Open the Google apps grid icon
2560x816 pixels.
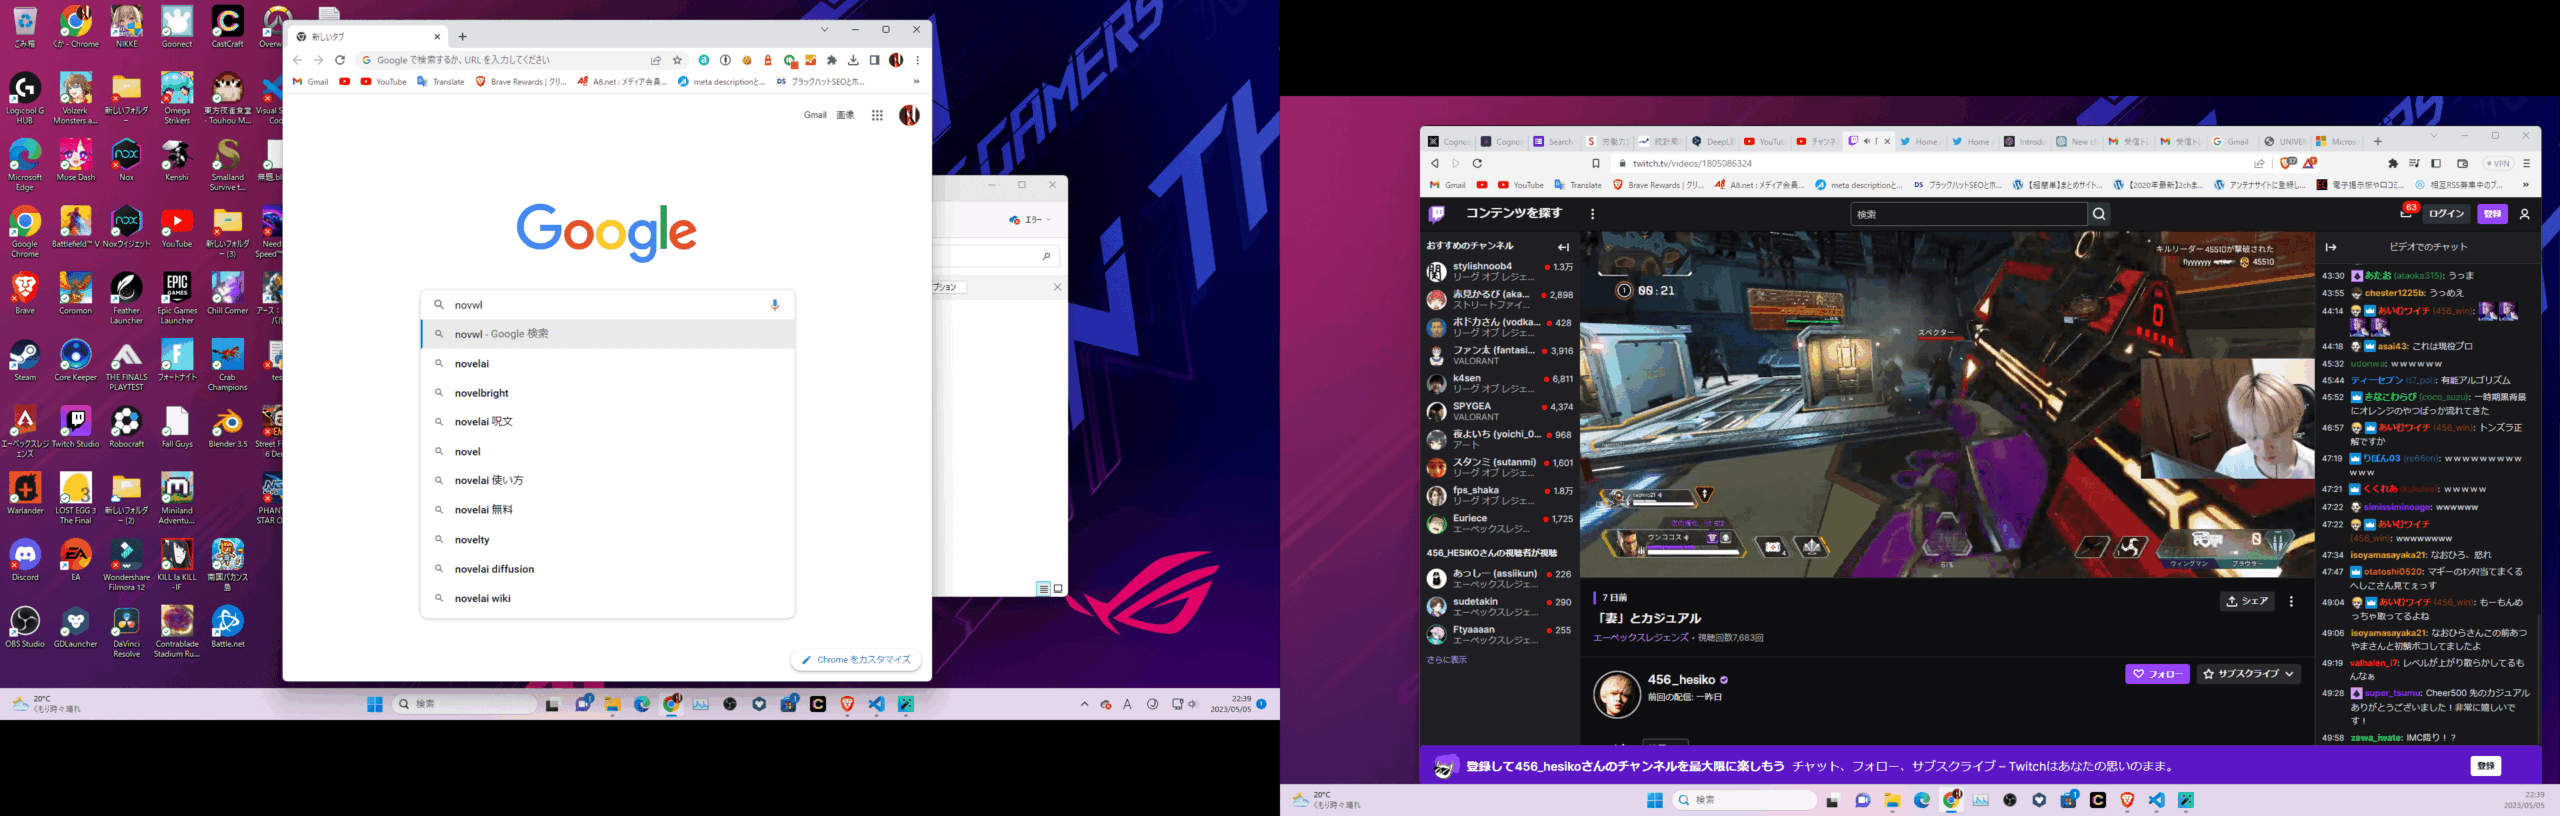(877, 115)
